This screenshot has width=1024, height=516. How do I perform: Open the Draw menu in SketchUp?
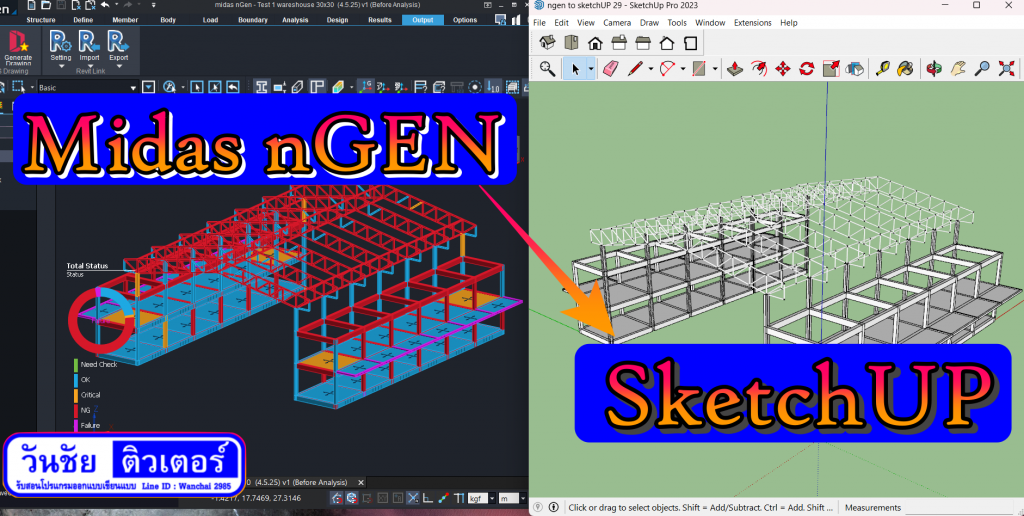[x=649, y=23]
